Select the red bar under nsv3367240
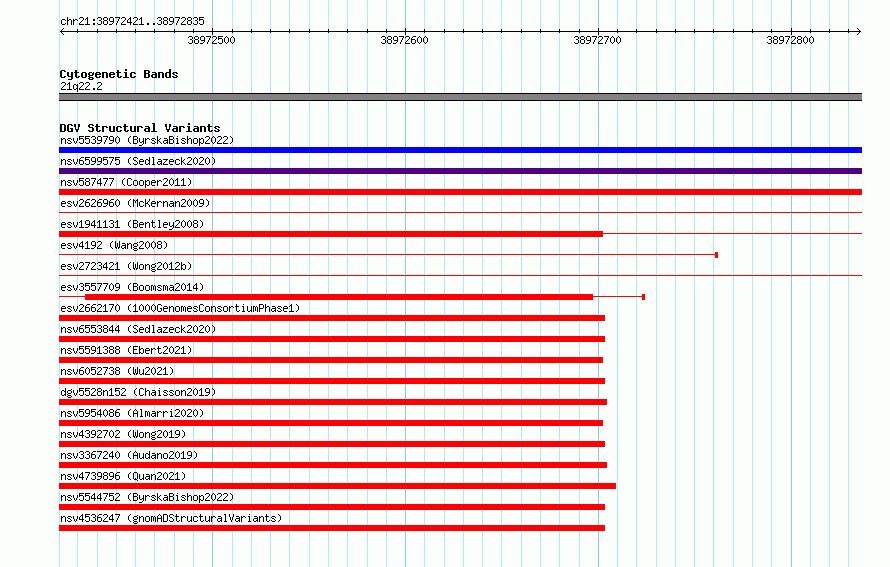The width and height of the screenshot is (890, 567). point(333,465)
